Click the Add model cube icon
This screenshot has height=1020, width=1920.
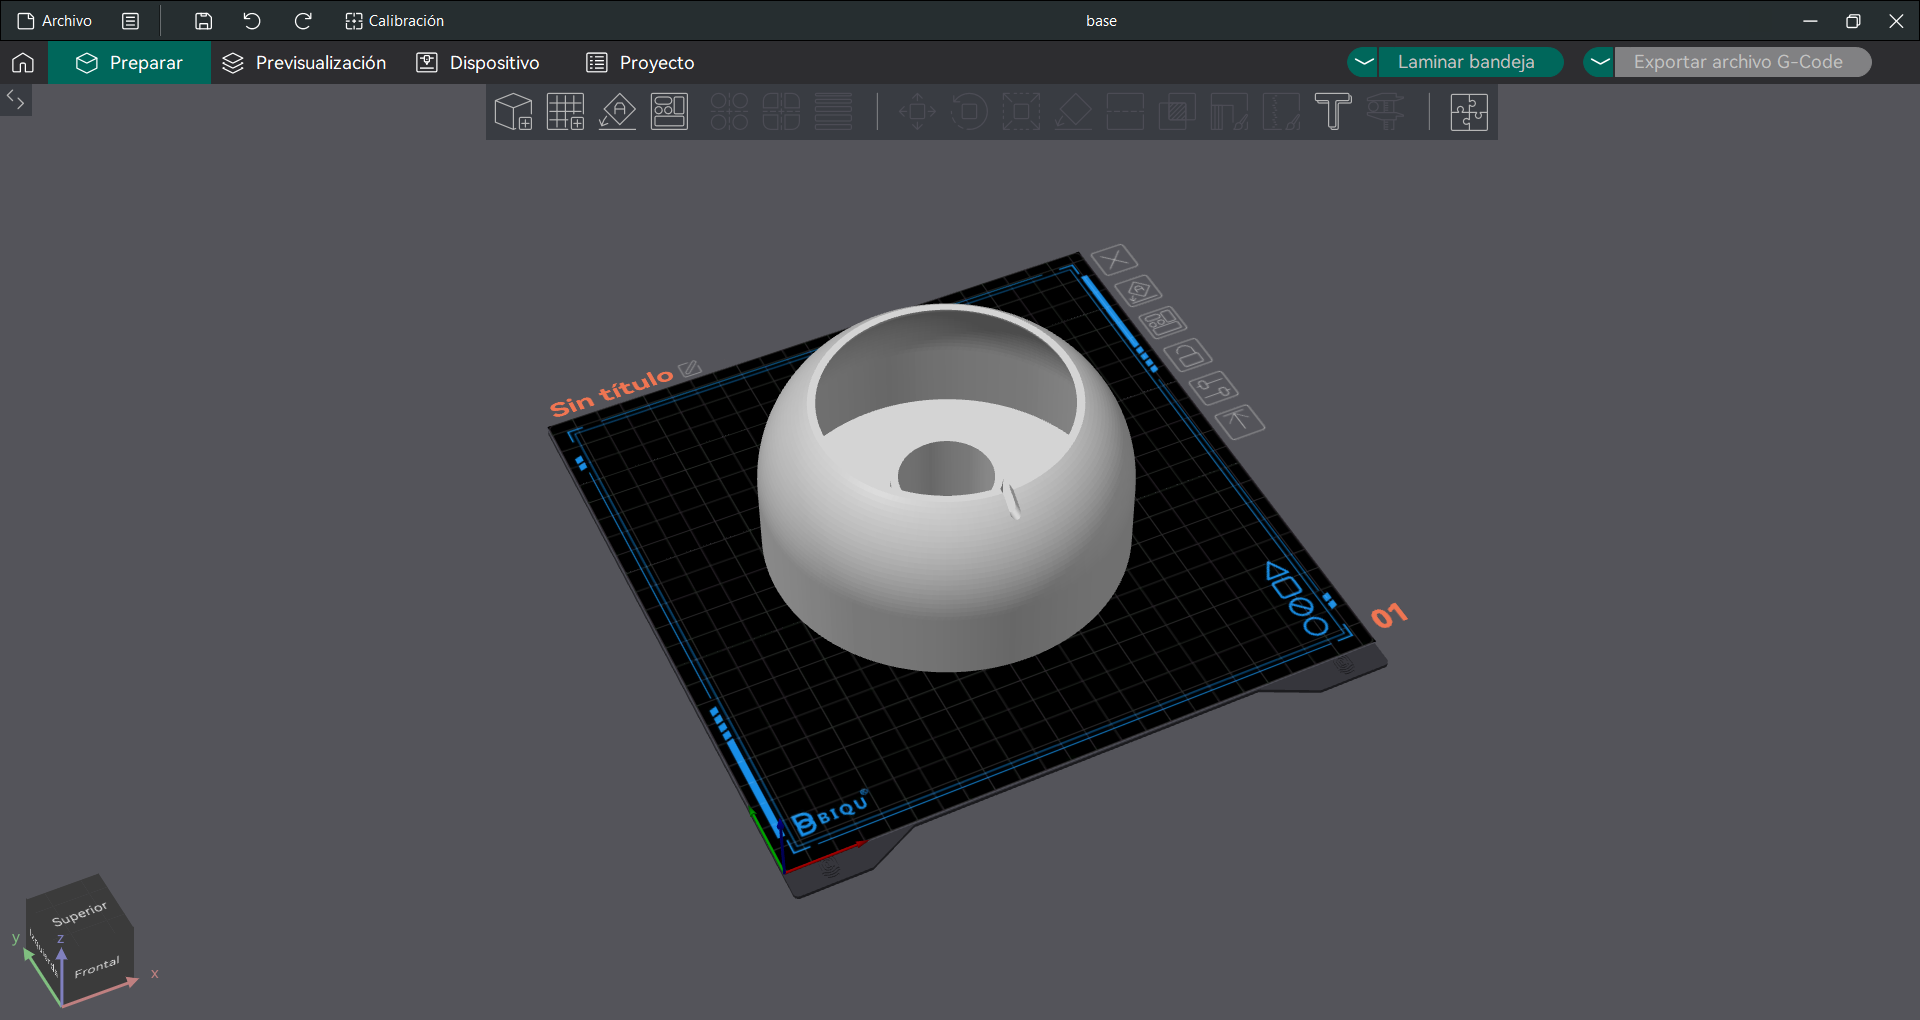click(513, 112)
